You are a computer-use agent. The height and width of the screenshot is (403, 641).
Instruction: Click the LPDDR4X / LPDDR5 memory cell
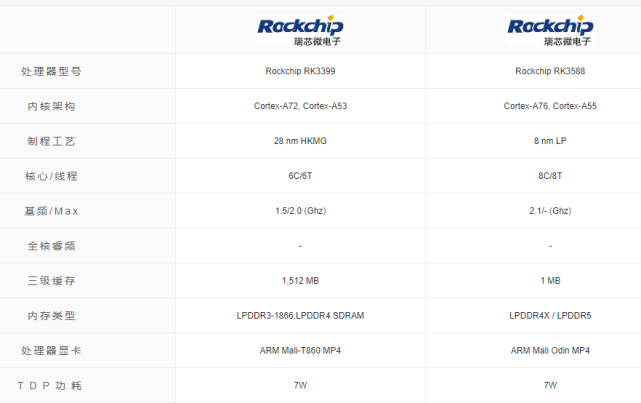click(550, 316)
